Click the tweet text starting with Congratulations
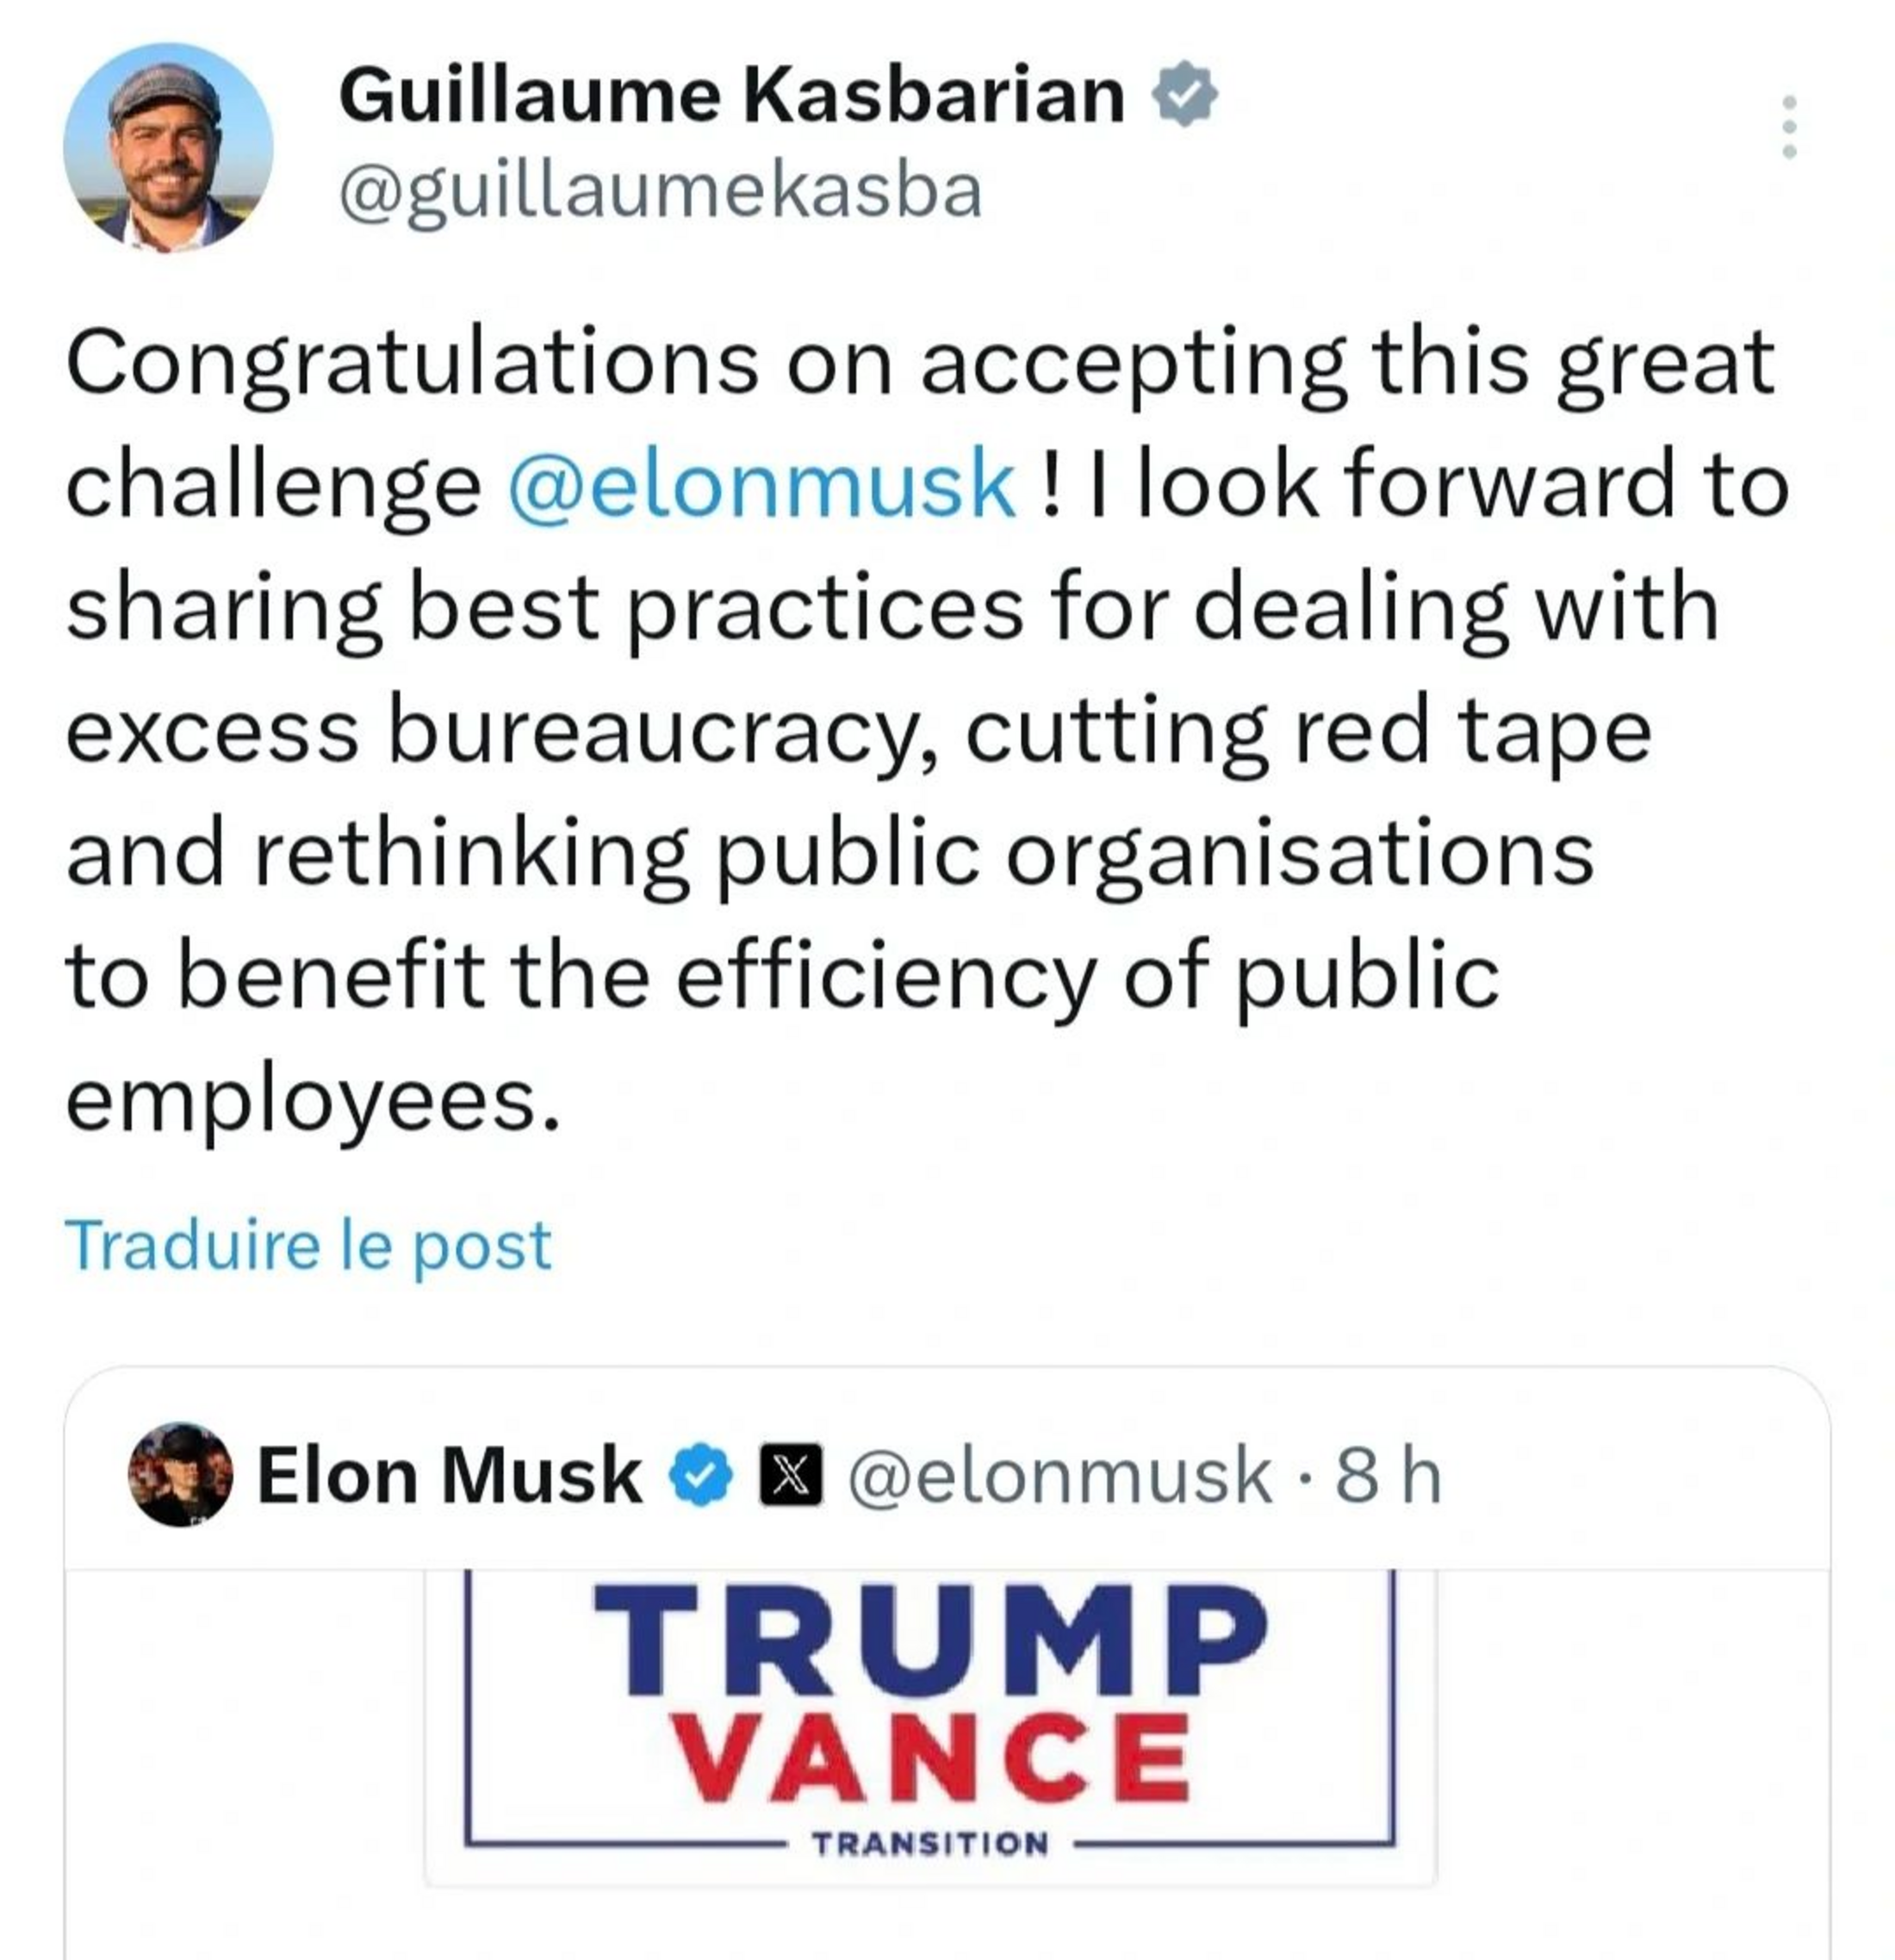The width and height of the screenshot is (1895, 1960). coord(920,362)
